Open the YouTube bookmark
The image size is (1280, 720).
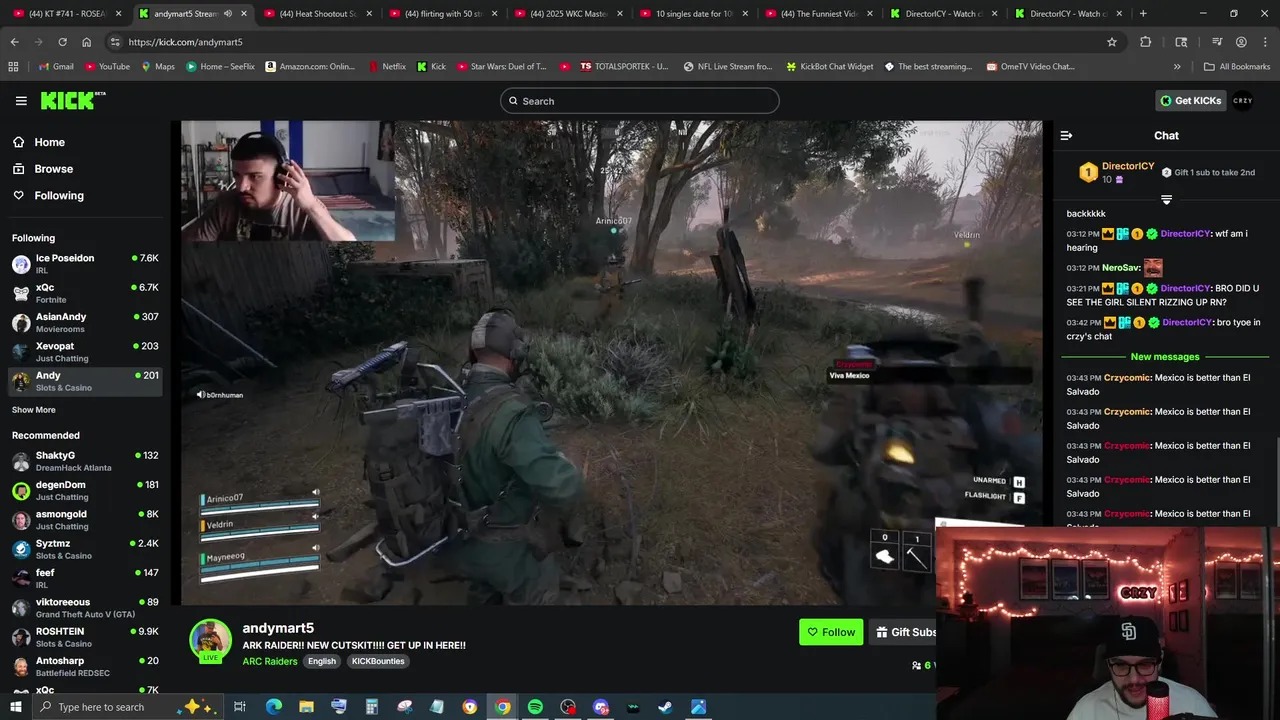(x=107, y=67)
